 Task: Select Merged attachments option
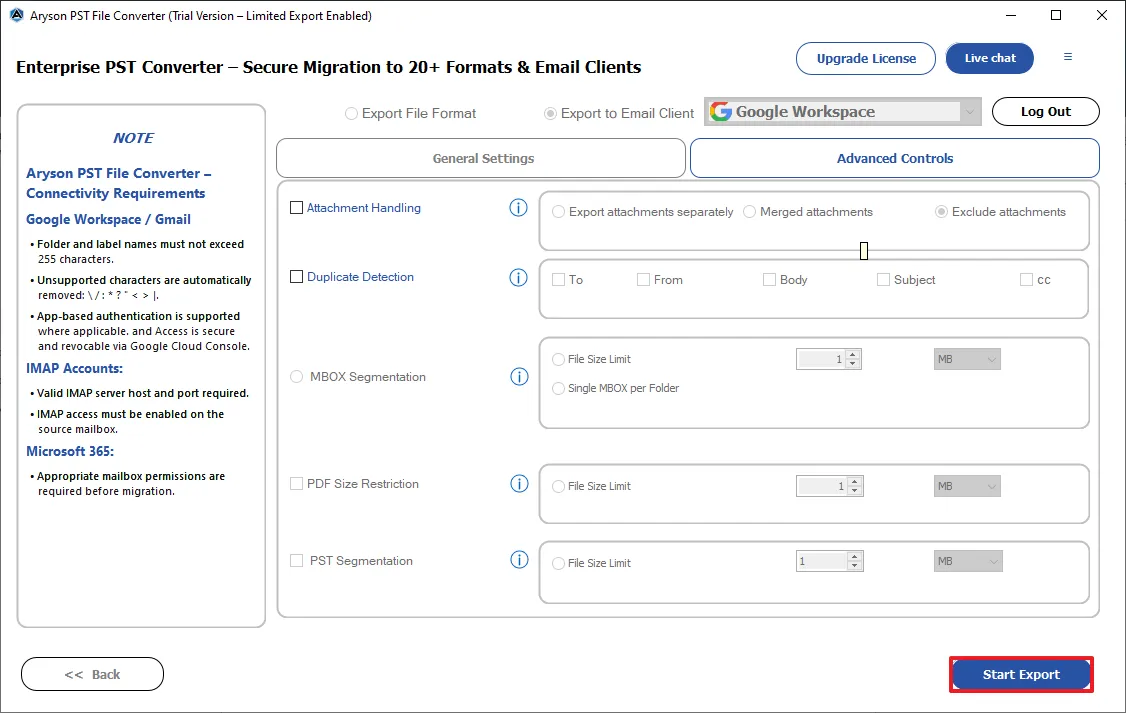click(x=749, y=212)
